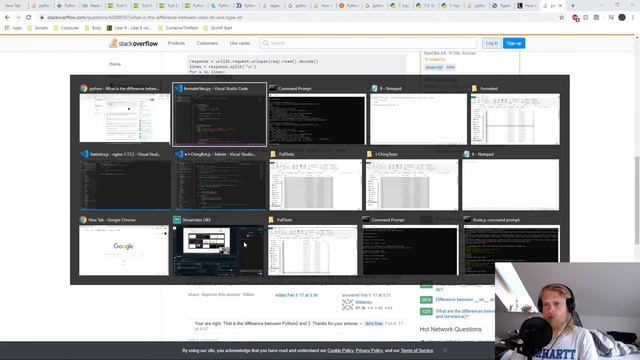
Task: Focus the Stack Overflow search box
Action: [369, 43]
